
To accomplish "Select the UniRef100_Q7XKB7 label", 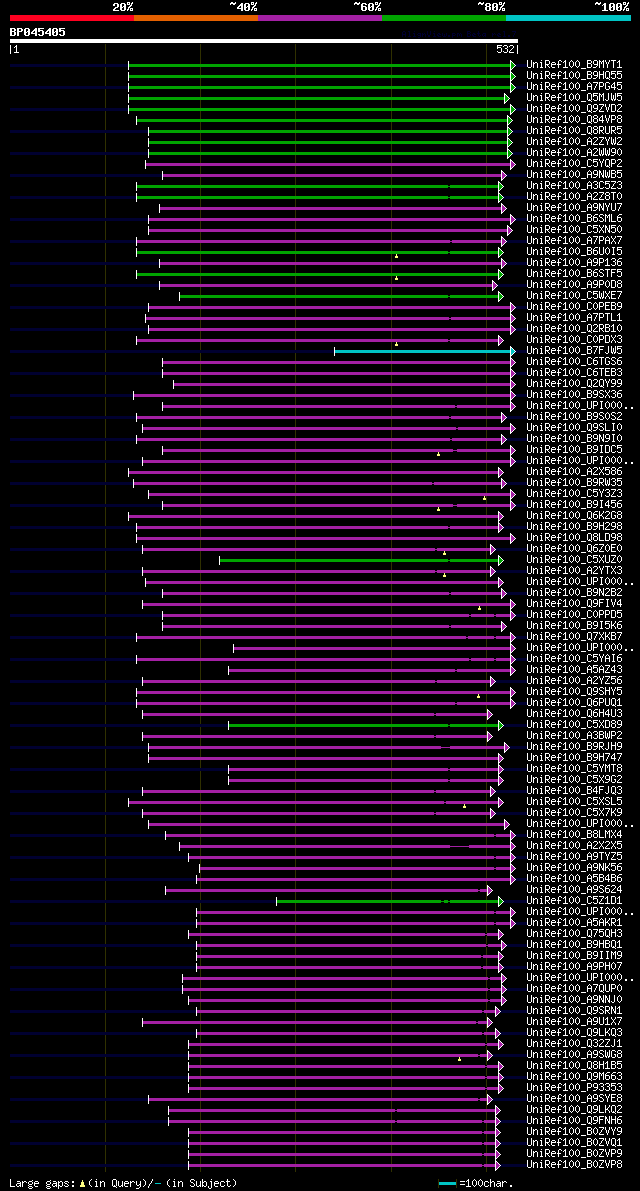I will (x=574, y=637).
